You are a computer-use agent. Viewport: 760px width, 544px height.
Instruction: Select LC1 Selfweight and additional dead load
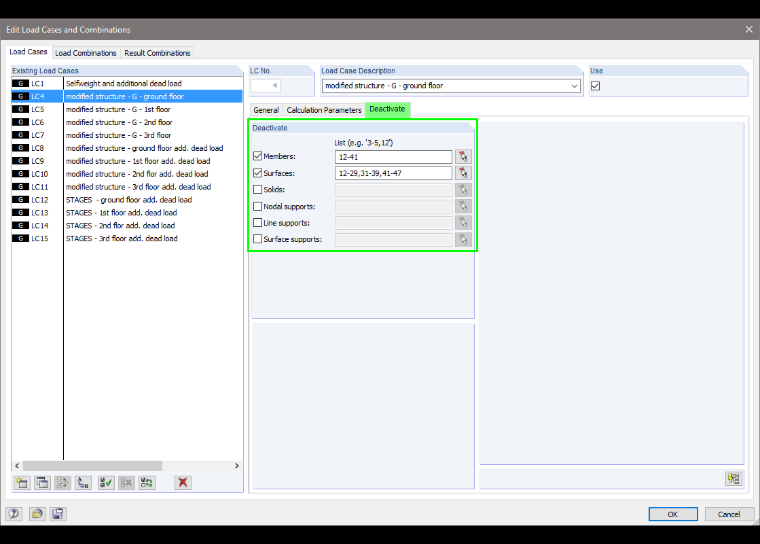click(127, 83)
